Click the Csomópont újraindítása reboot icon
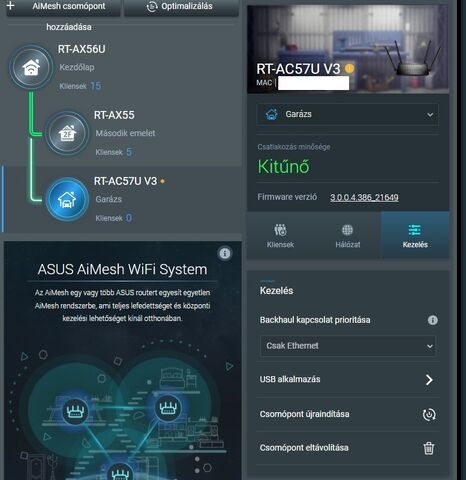466x480 pixels. (429, 414)
